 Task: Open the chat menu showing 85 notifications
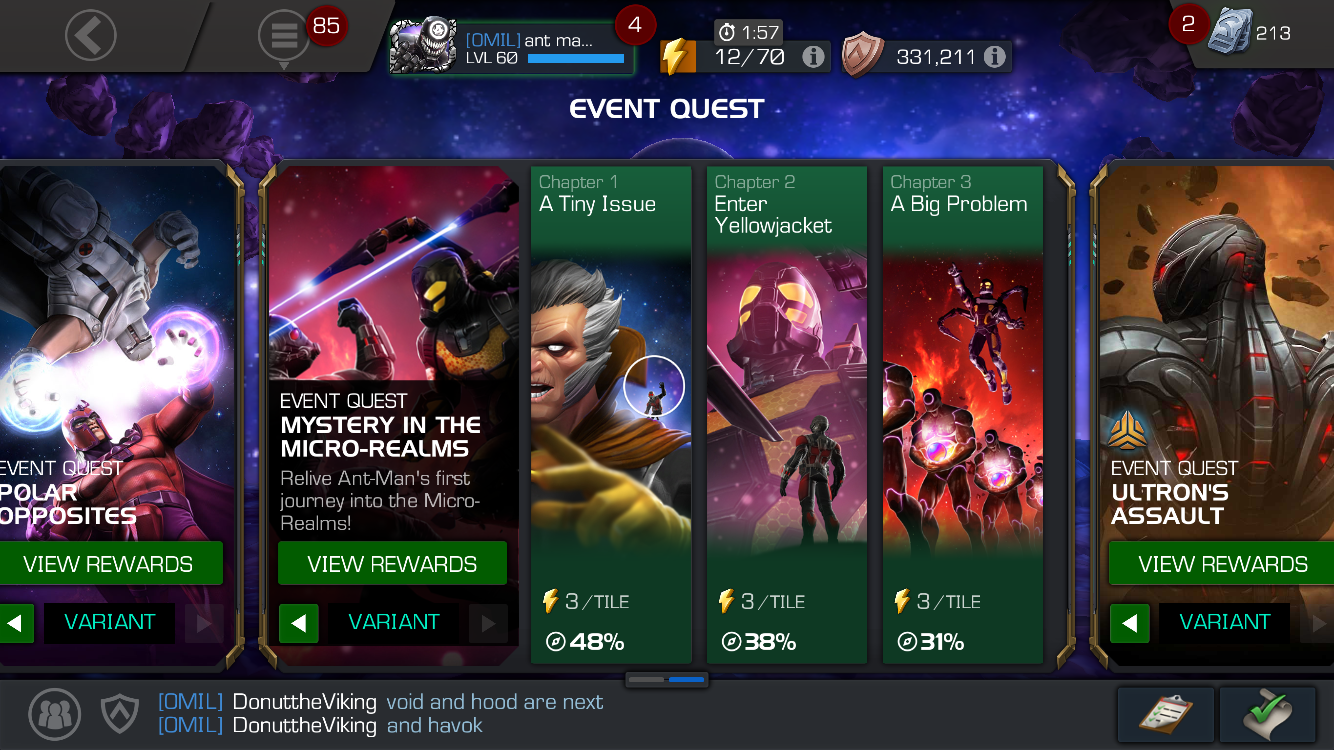point(284,37)
